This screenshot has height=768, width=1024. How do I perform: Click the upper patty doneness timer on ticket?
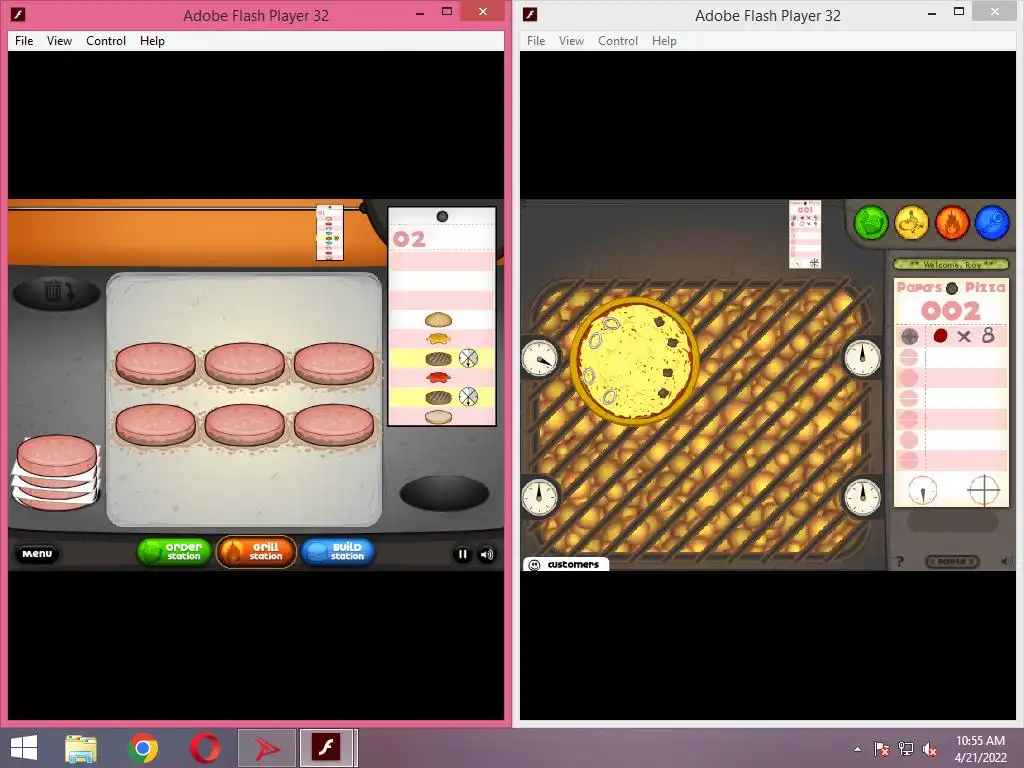point(468,358)
